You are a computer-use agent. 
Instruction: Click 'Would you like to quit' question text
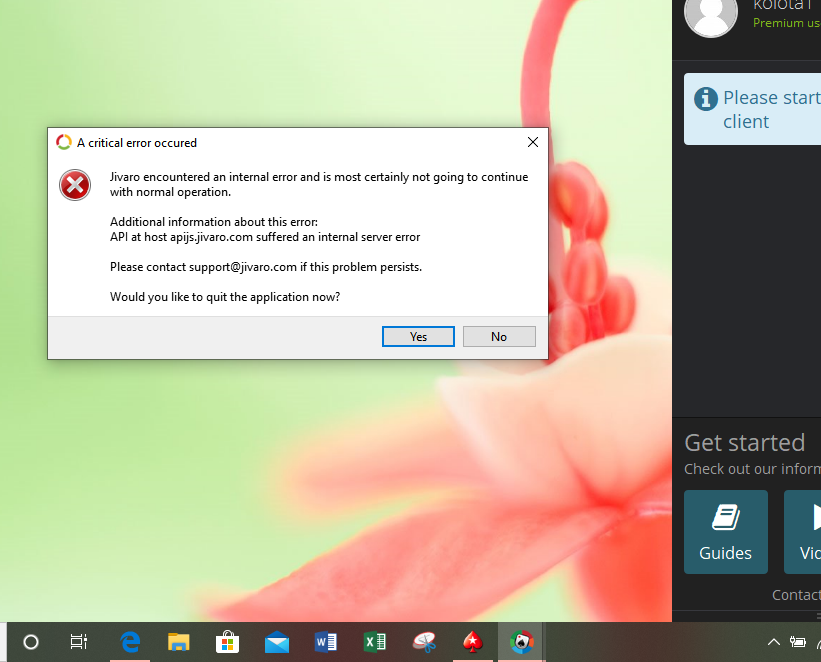pyautogui.click(x=225, y=297)
